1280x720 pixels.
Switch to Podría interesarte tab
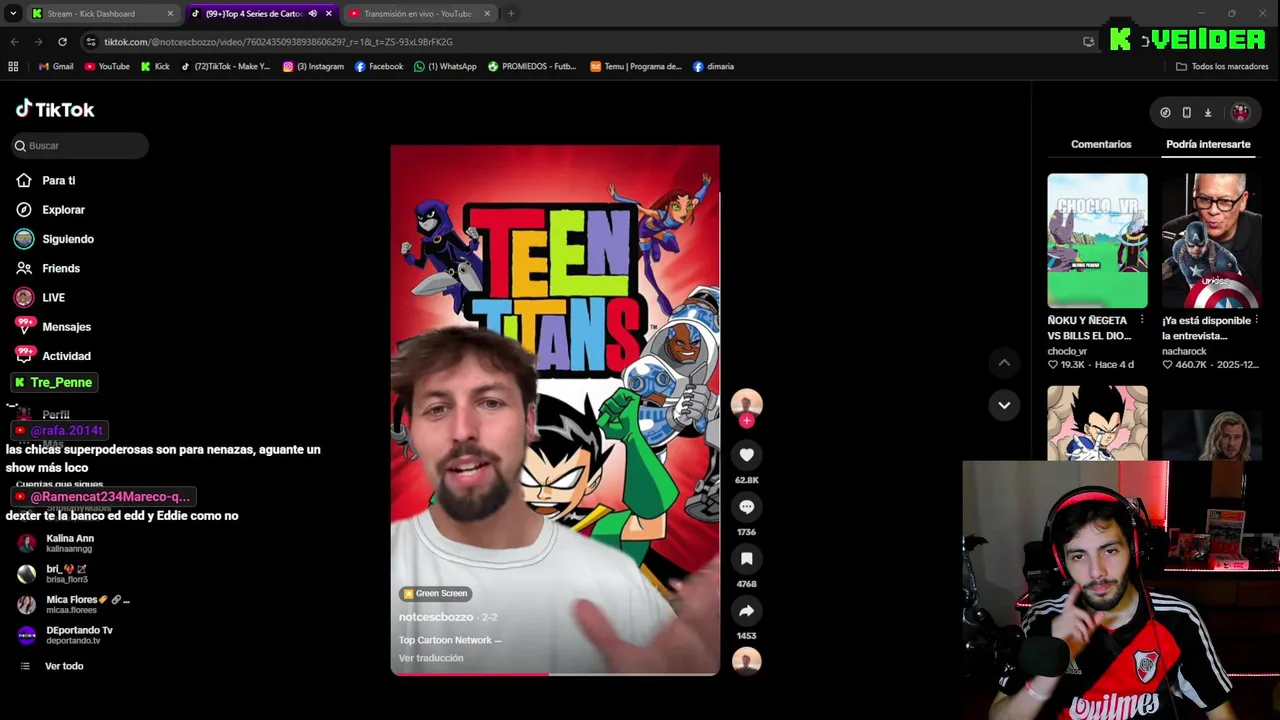[x=1208, y=145]
